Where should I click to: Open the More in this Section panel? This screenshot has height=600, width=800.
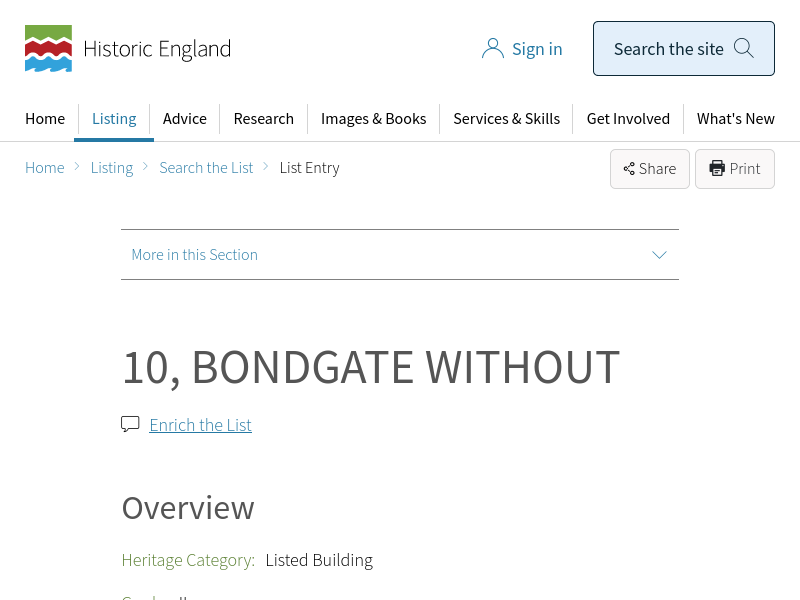(x=195, y=255)
